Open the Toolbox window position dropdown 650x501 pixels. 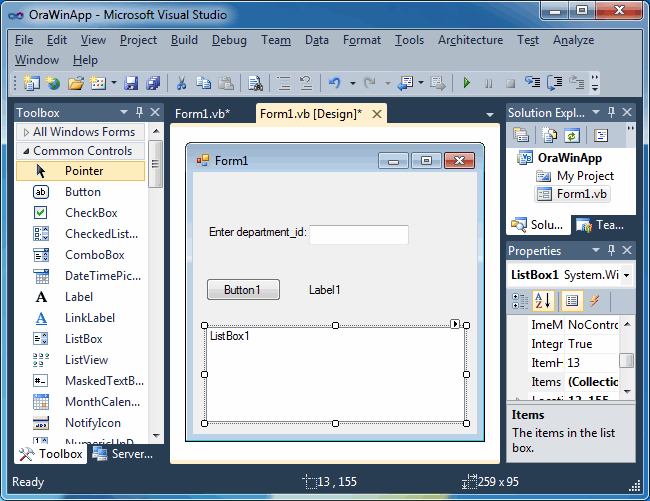point(124,112)
